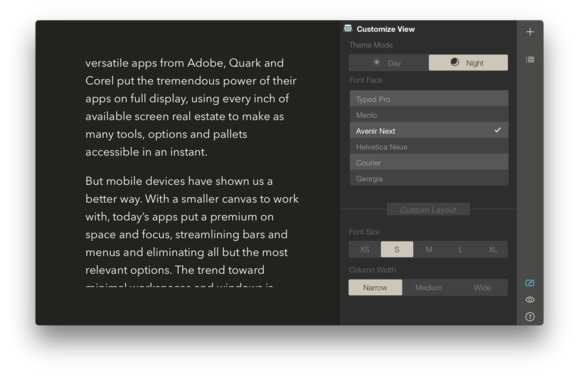The width and height of the screenshot is (579, 376).
Task: Click the Customize View typewriter icon
Action: click(x=348, y=28)
